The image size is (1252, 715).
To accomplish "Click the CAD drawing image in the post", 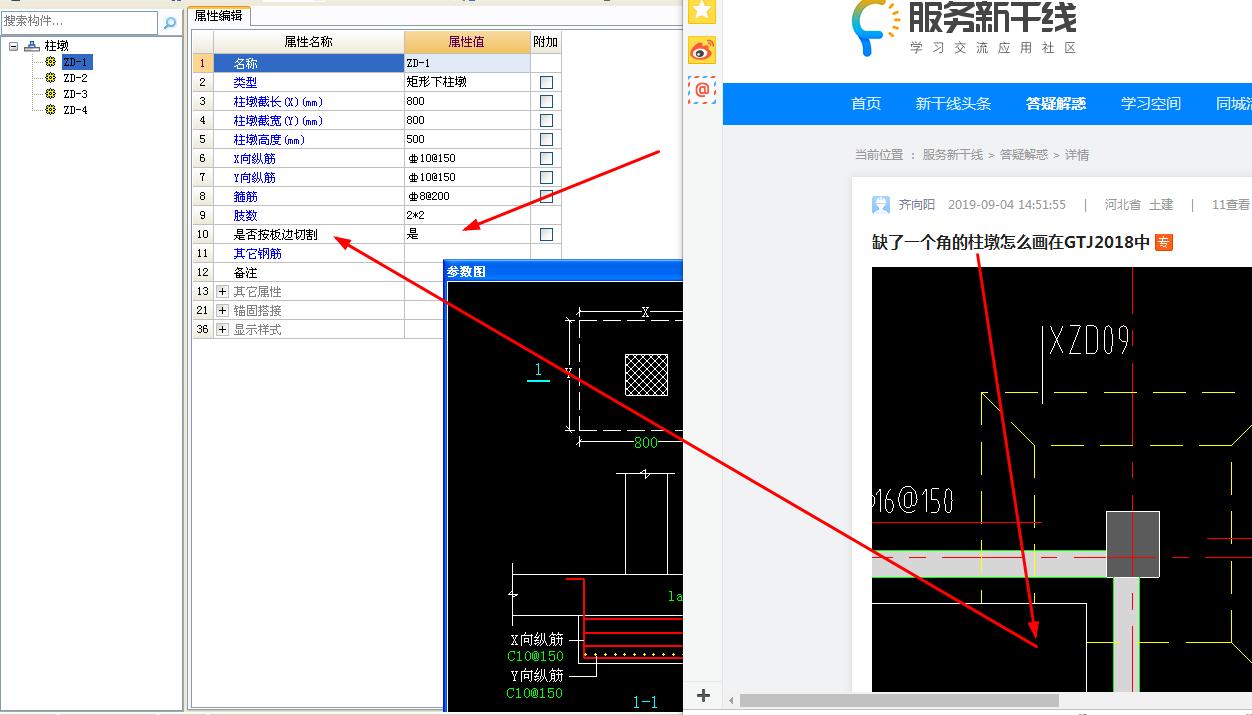I will pos(1062,478).
